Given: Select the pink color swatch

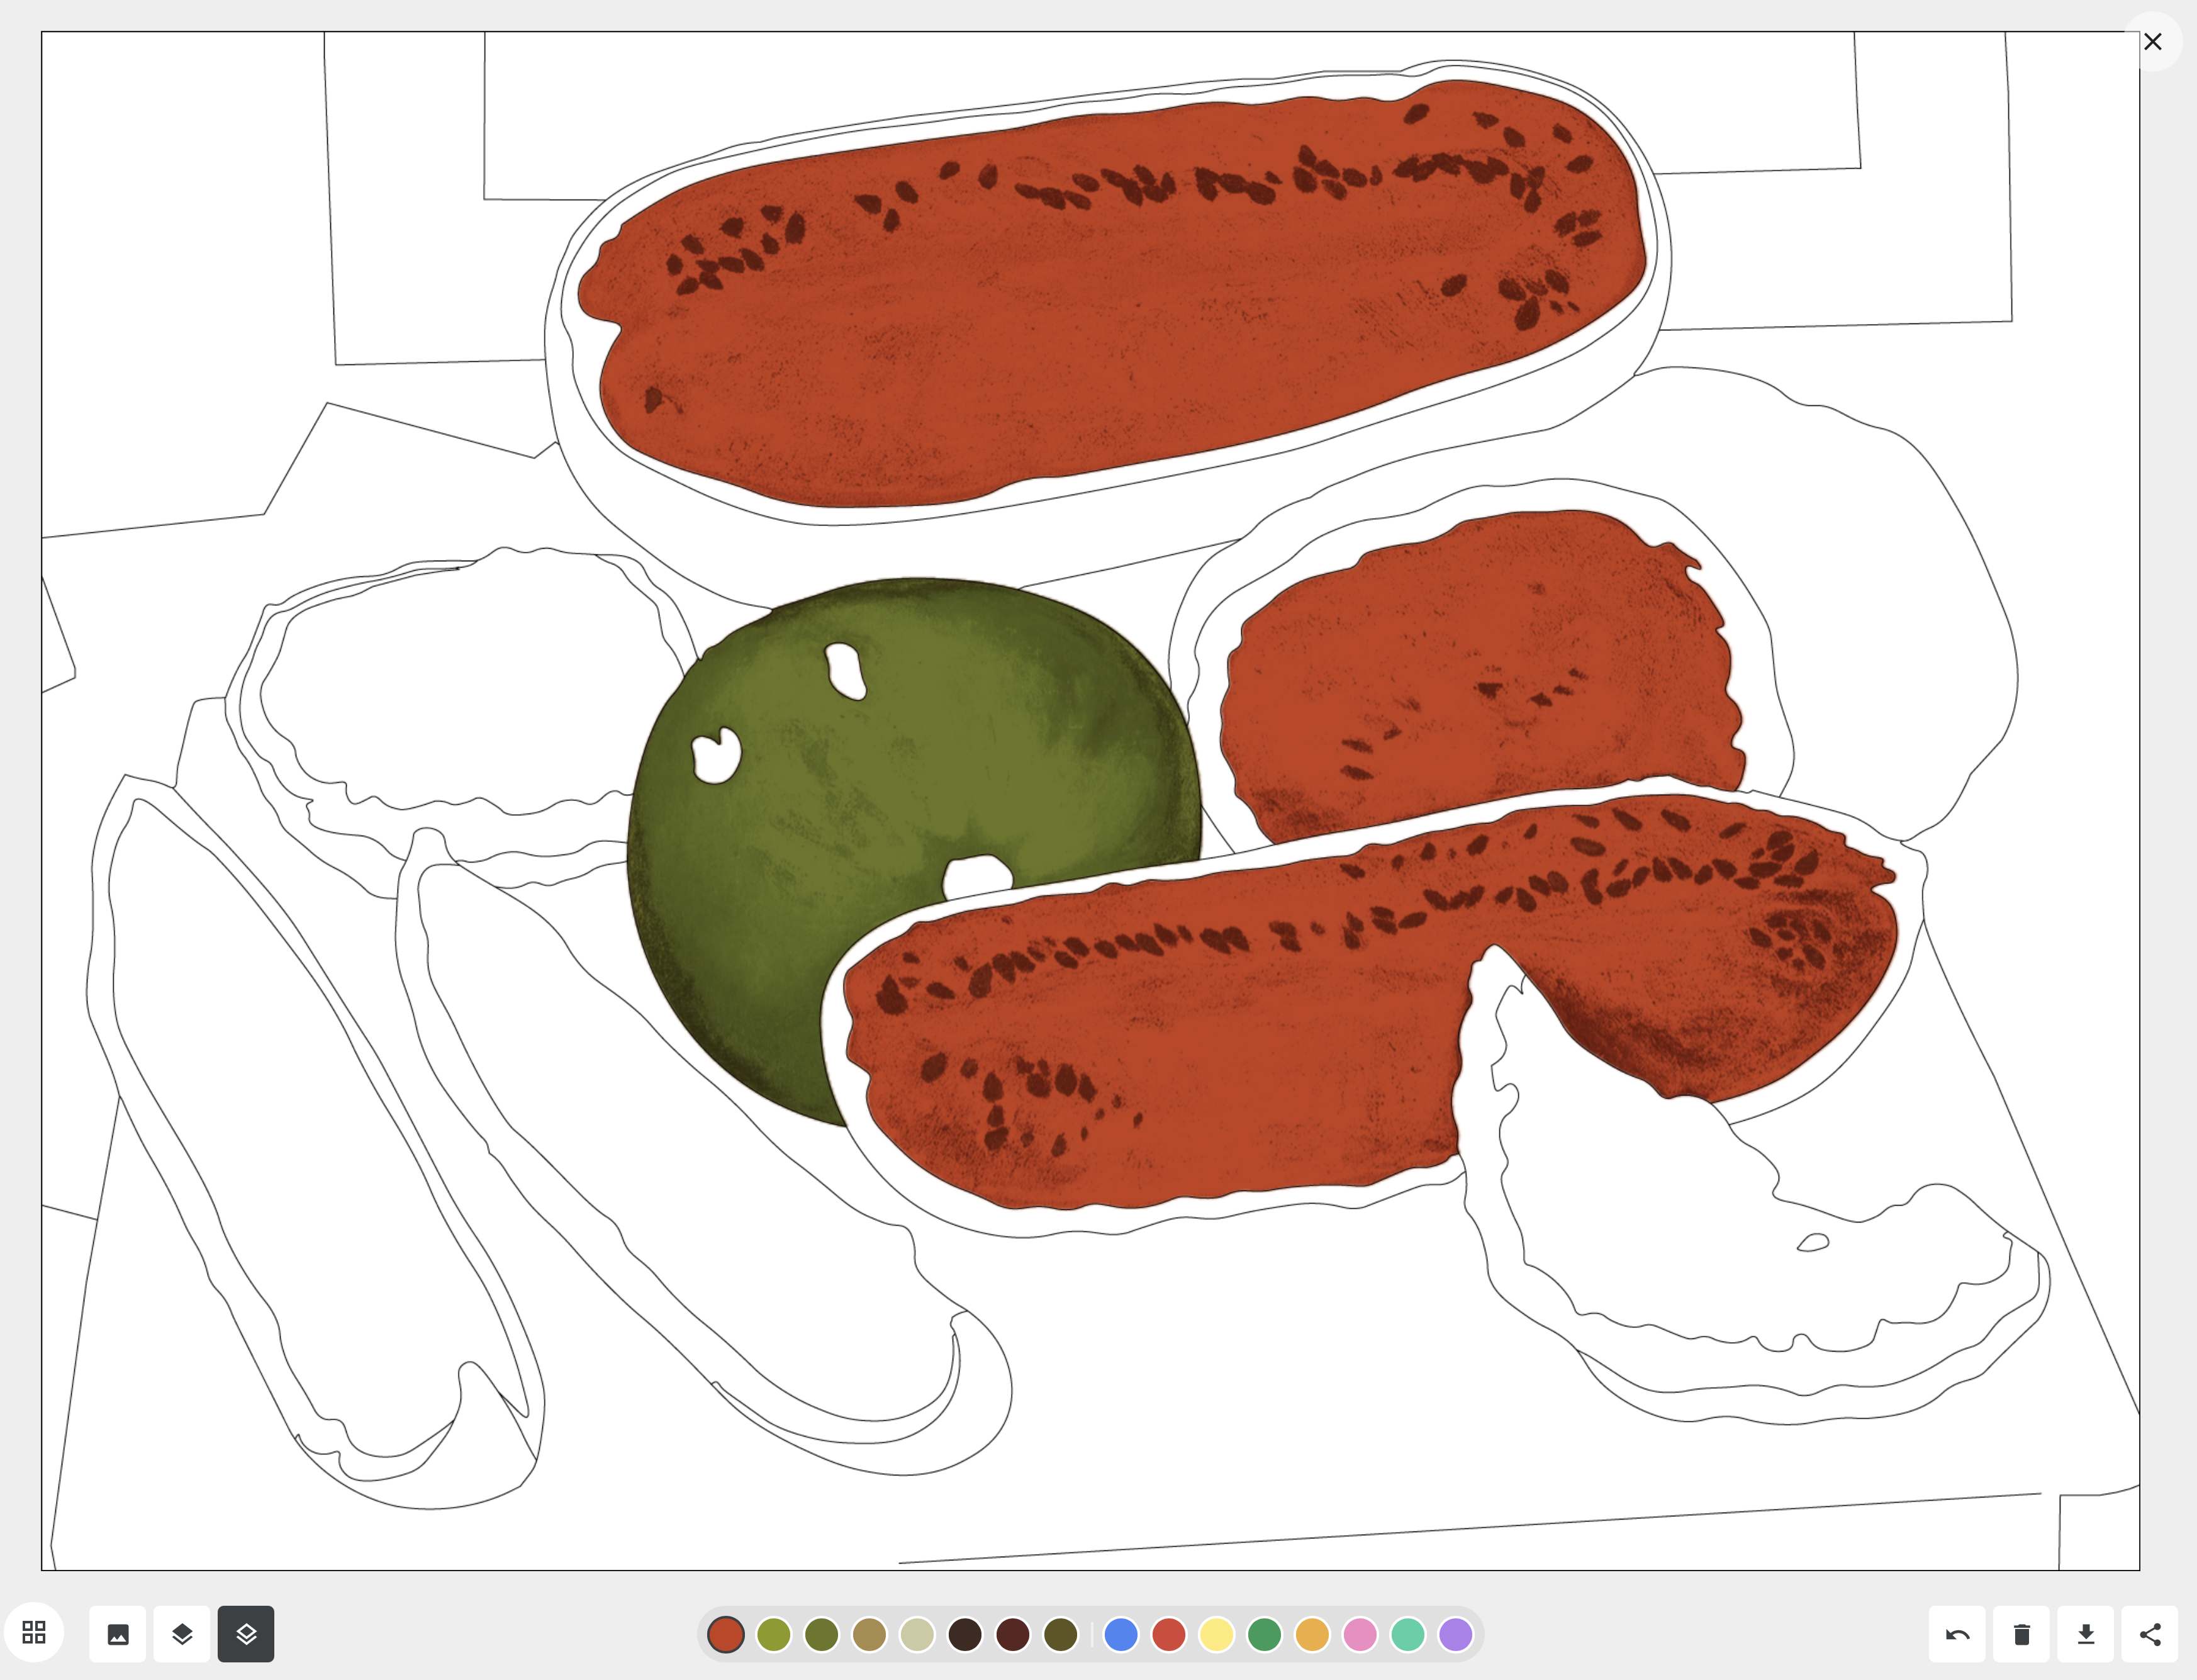Looking at the screenshot, I should click(x=1360, y=1634).
